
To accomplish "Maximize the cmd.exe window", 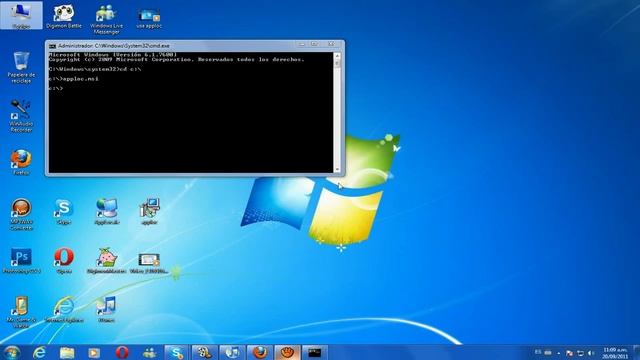I will coord(314,44).
